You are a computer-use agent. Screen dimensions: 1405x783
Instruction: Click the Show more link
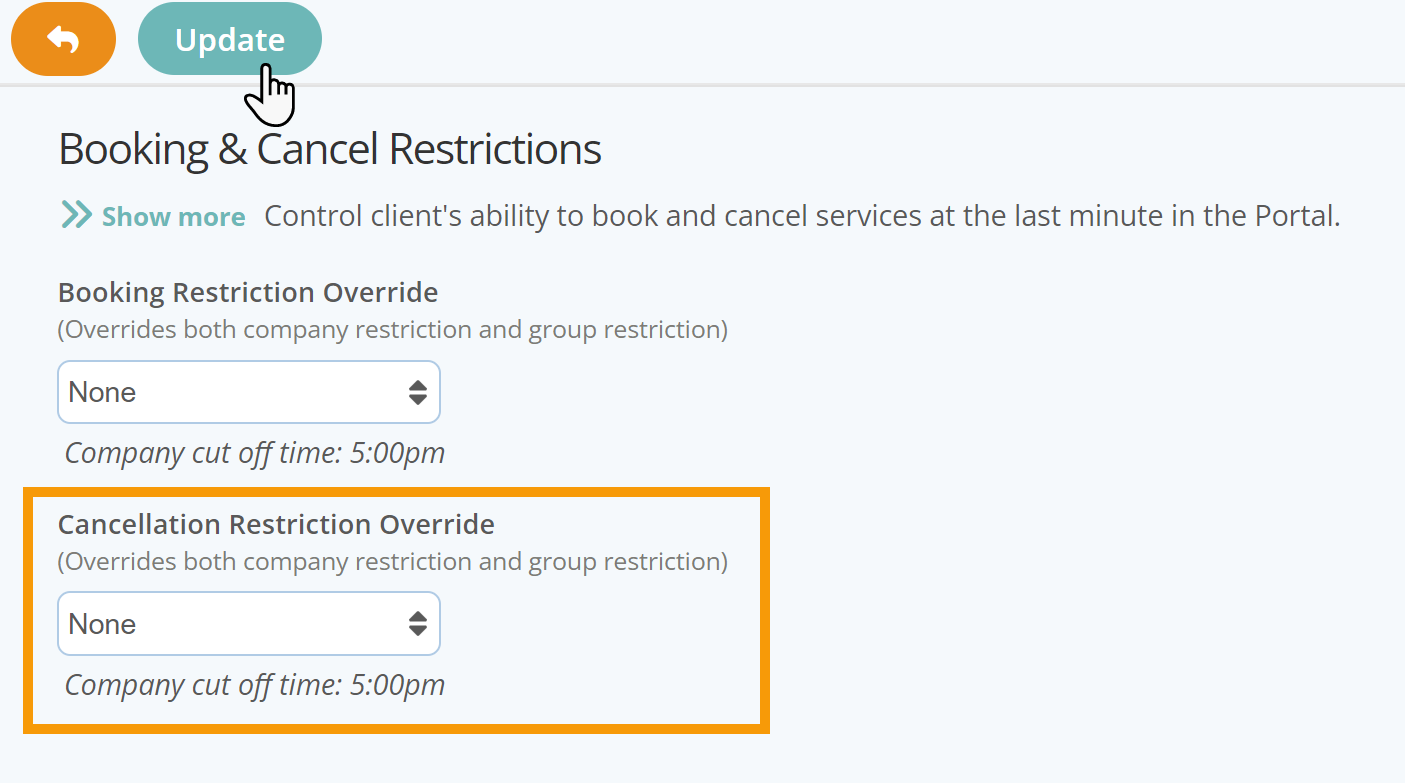(x=173, y=217)
